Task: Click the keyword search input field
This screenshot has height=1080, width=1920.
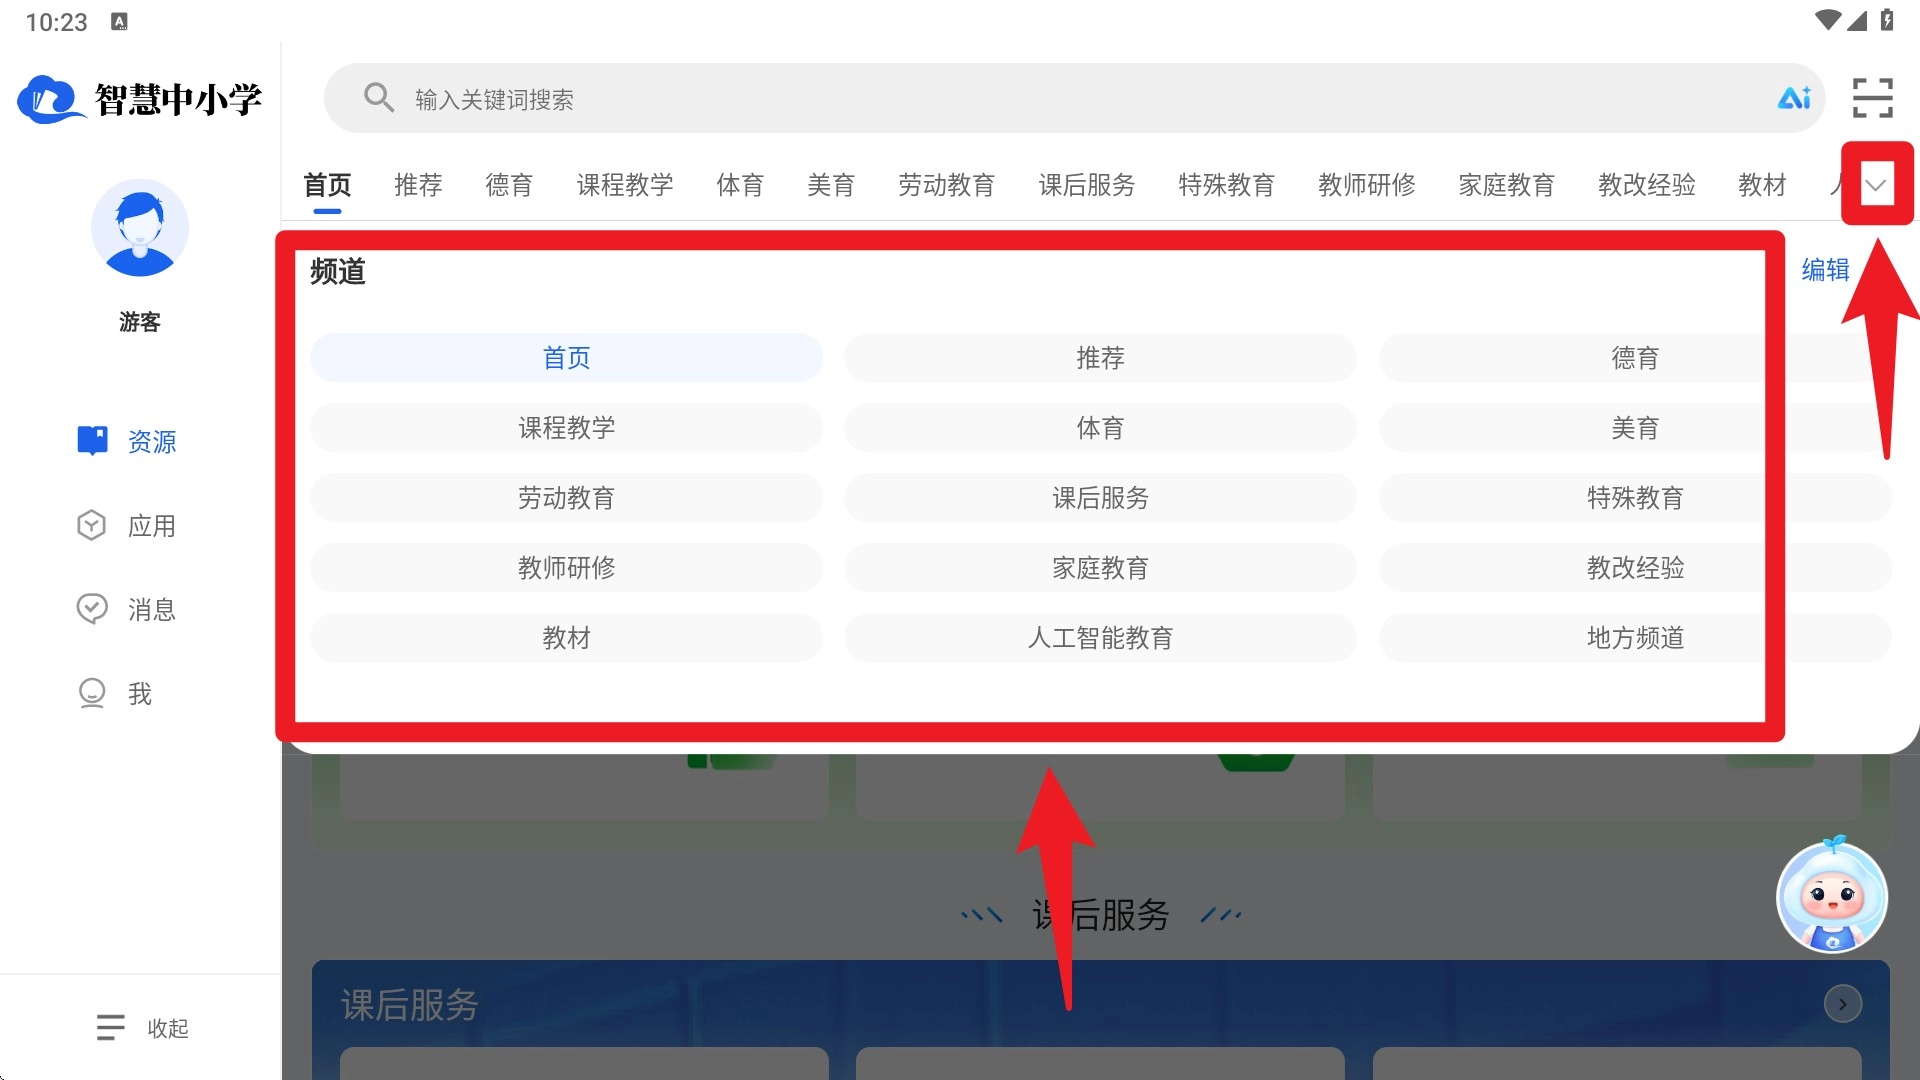Action: (1000, 99)
